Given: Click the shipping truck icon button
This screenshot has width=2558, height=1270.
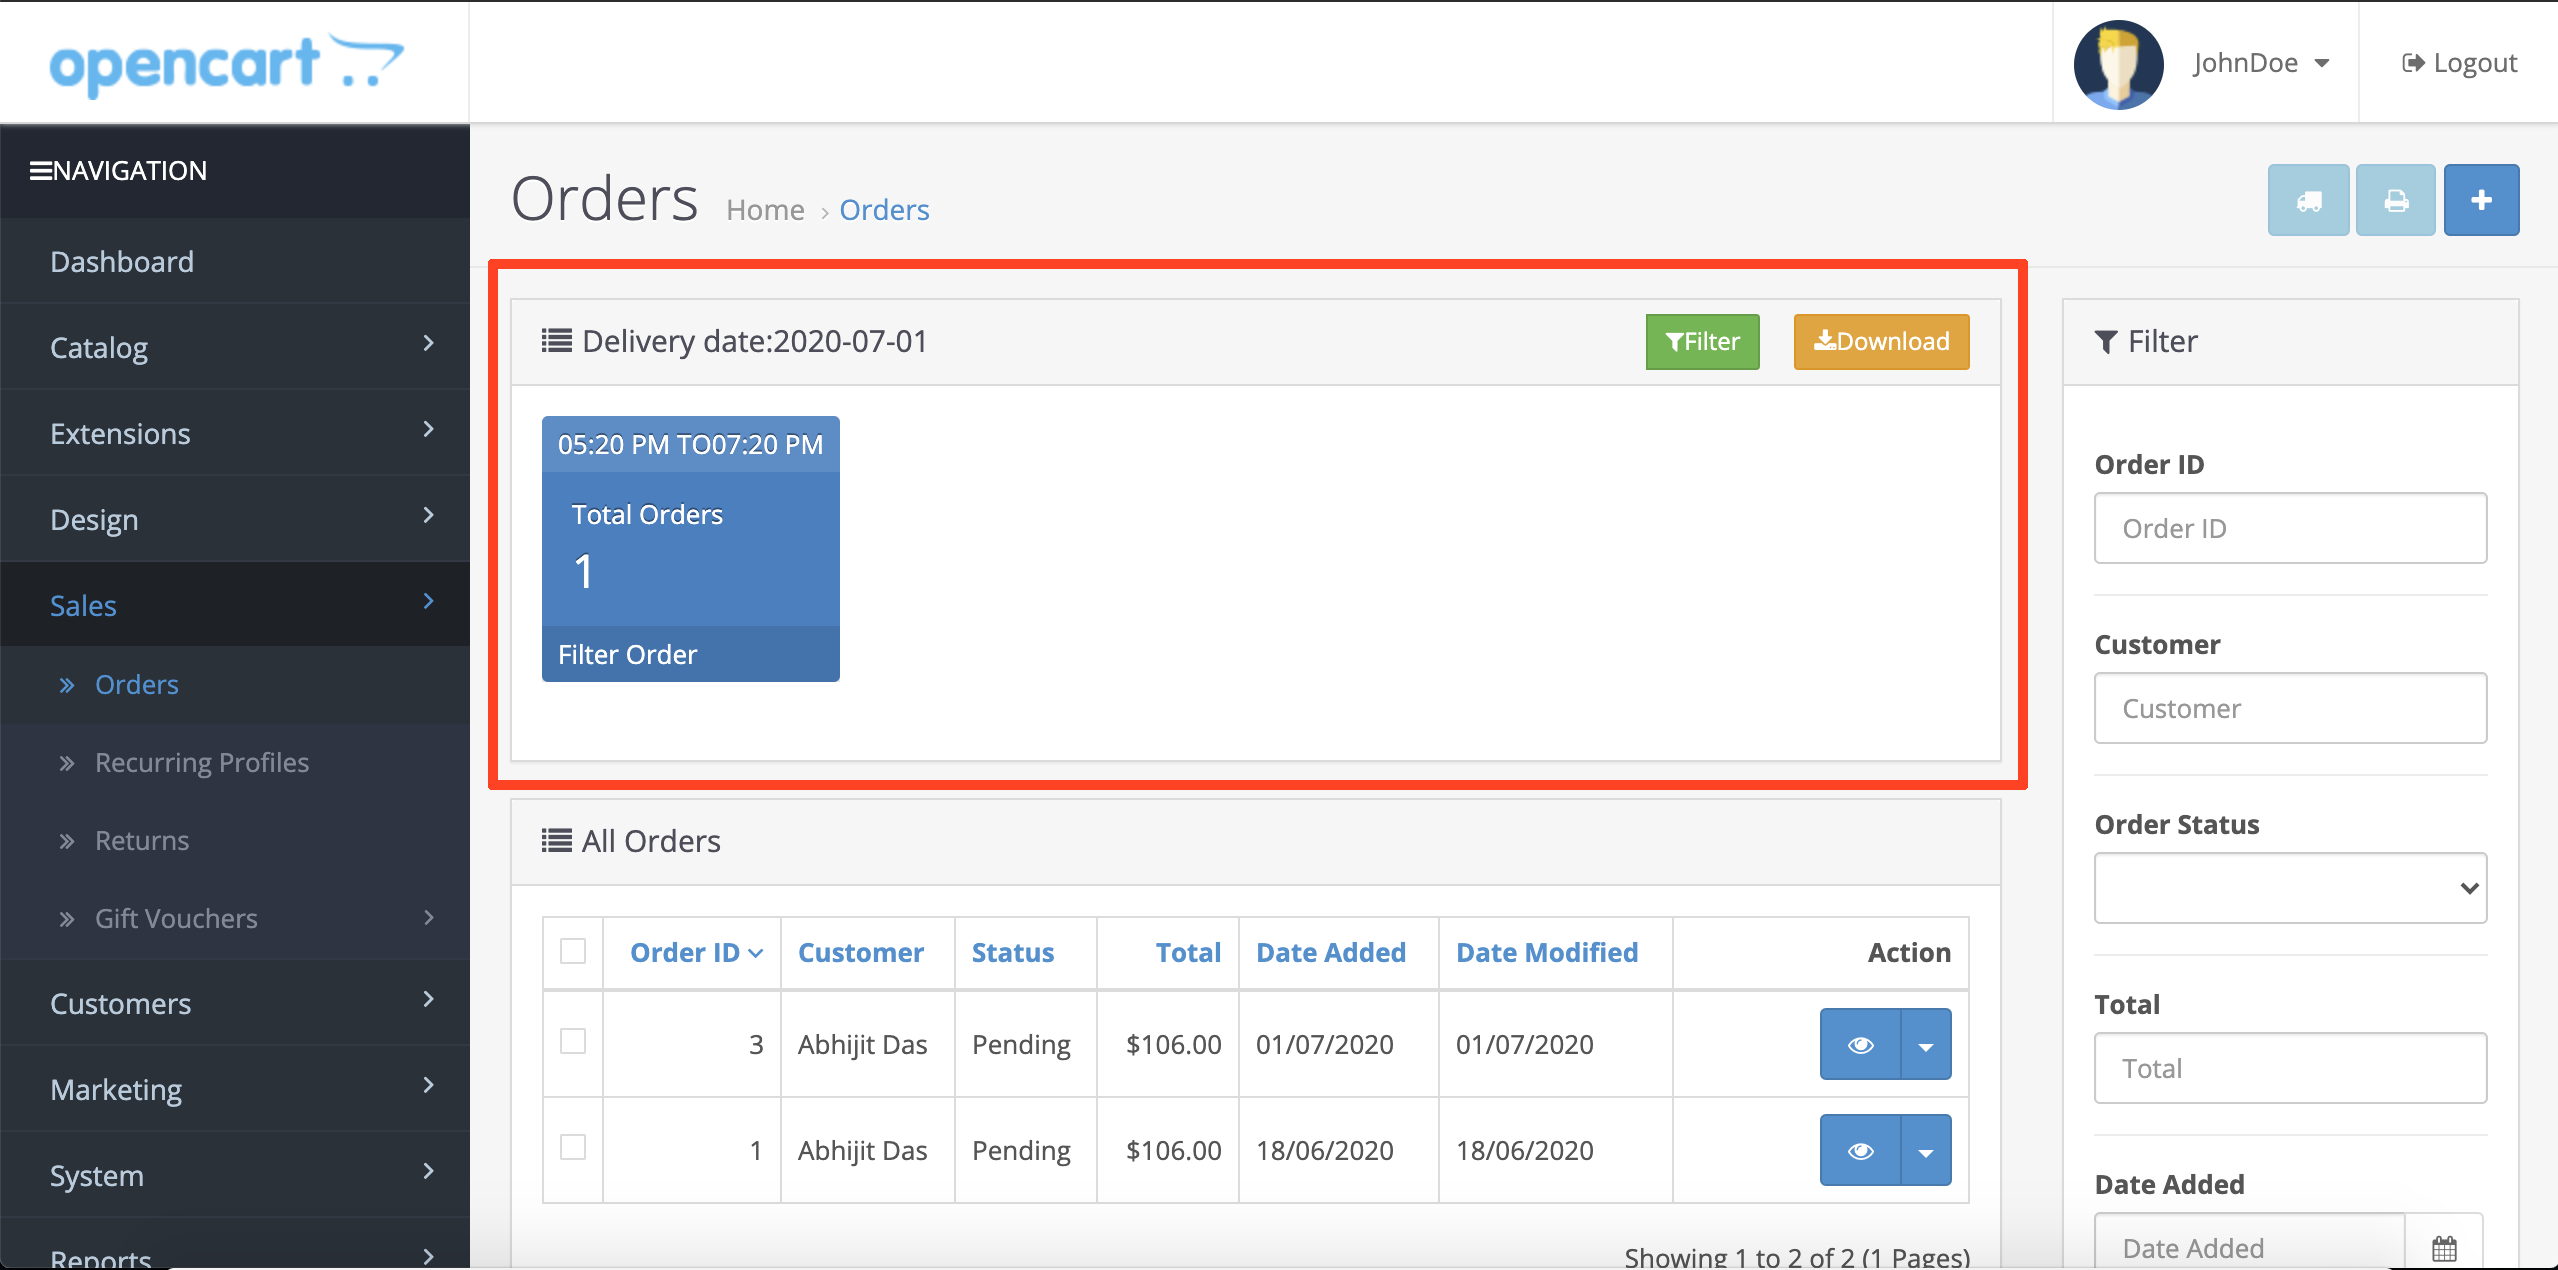Looking at the screenshot, I should pos(2308,200).
